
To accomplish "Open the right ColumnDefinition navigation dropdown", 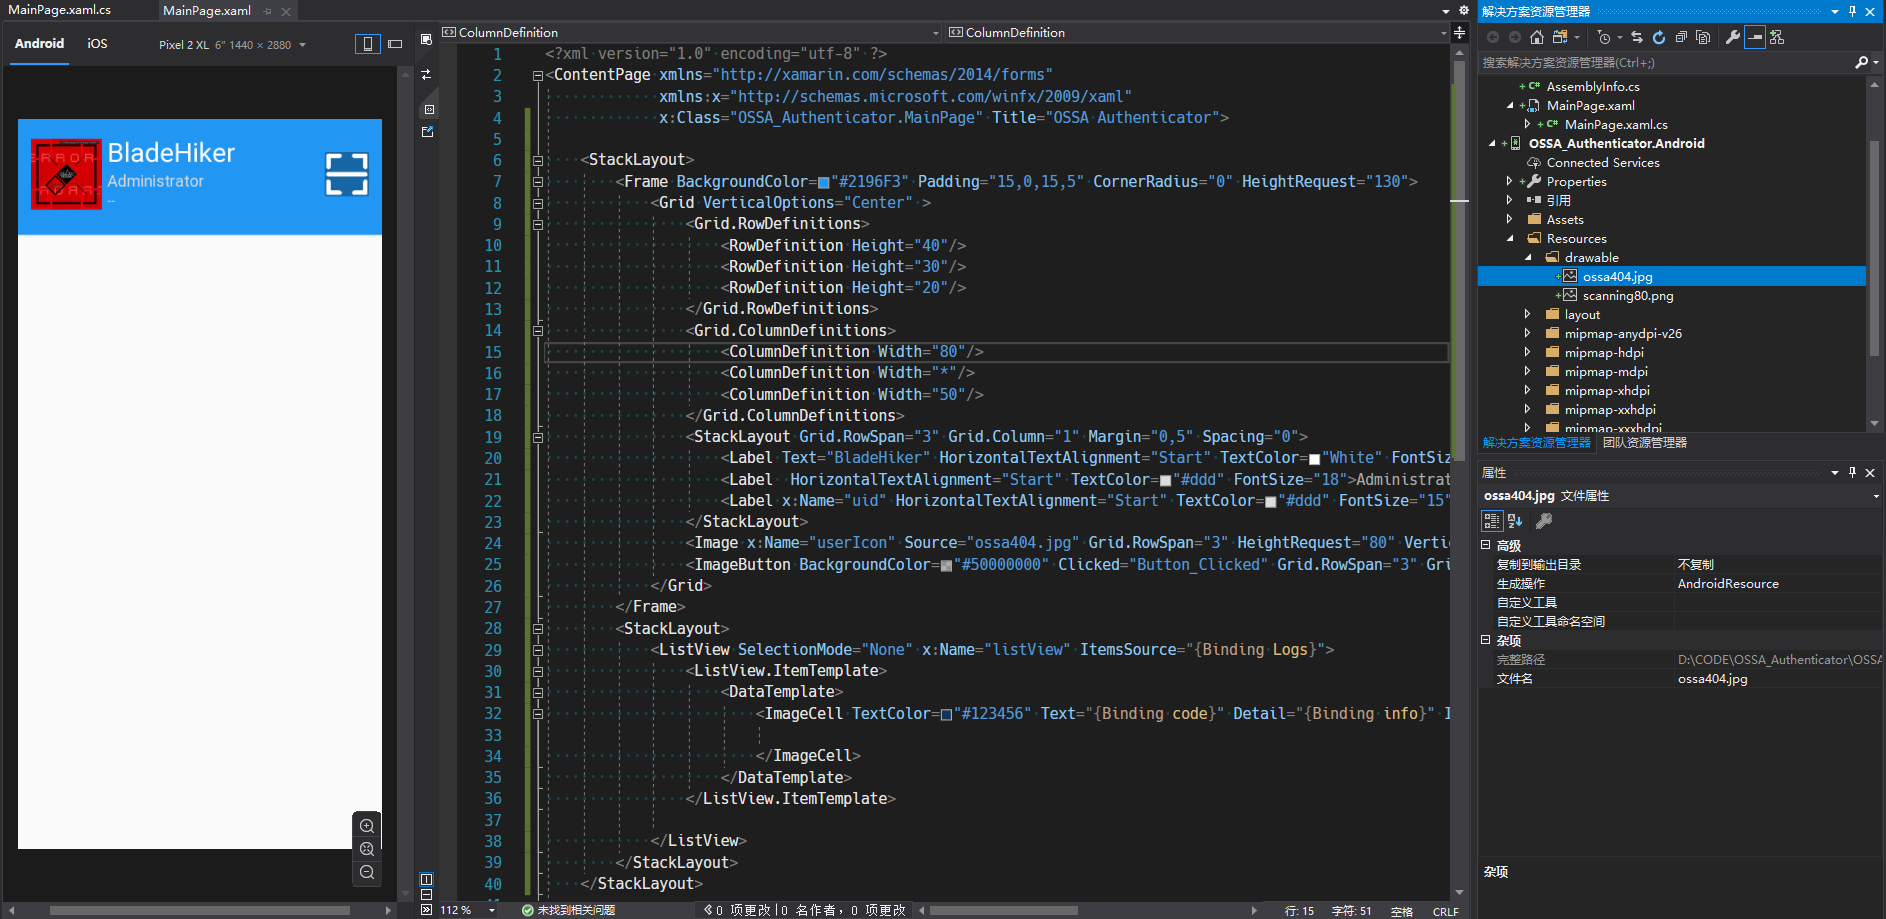I will click(x=1443, y=33).
